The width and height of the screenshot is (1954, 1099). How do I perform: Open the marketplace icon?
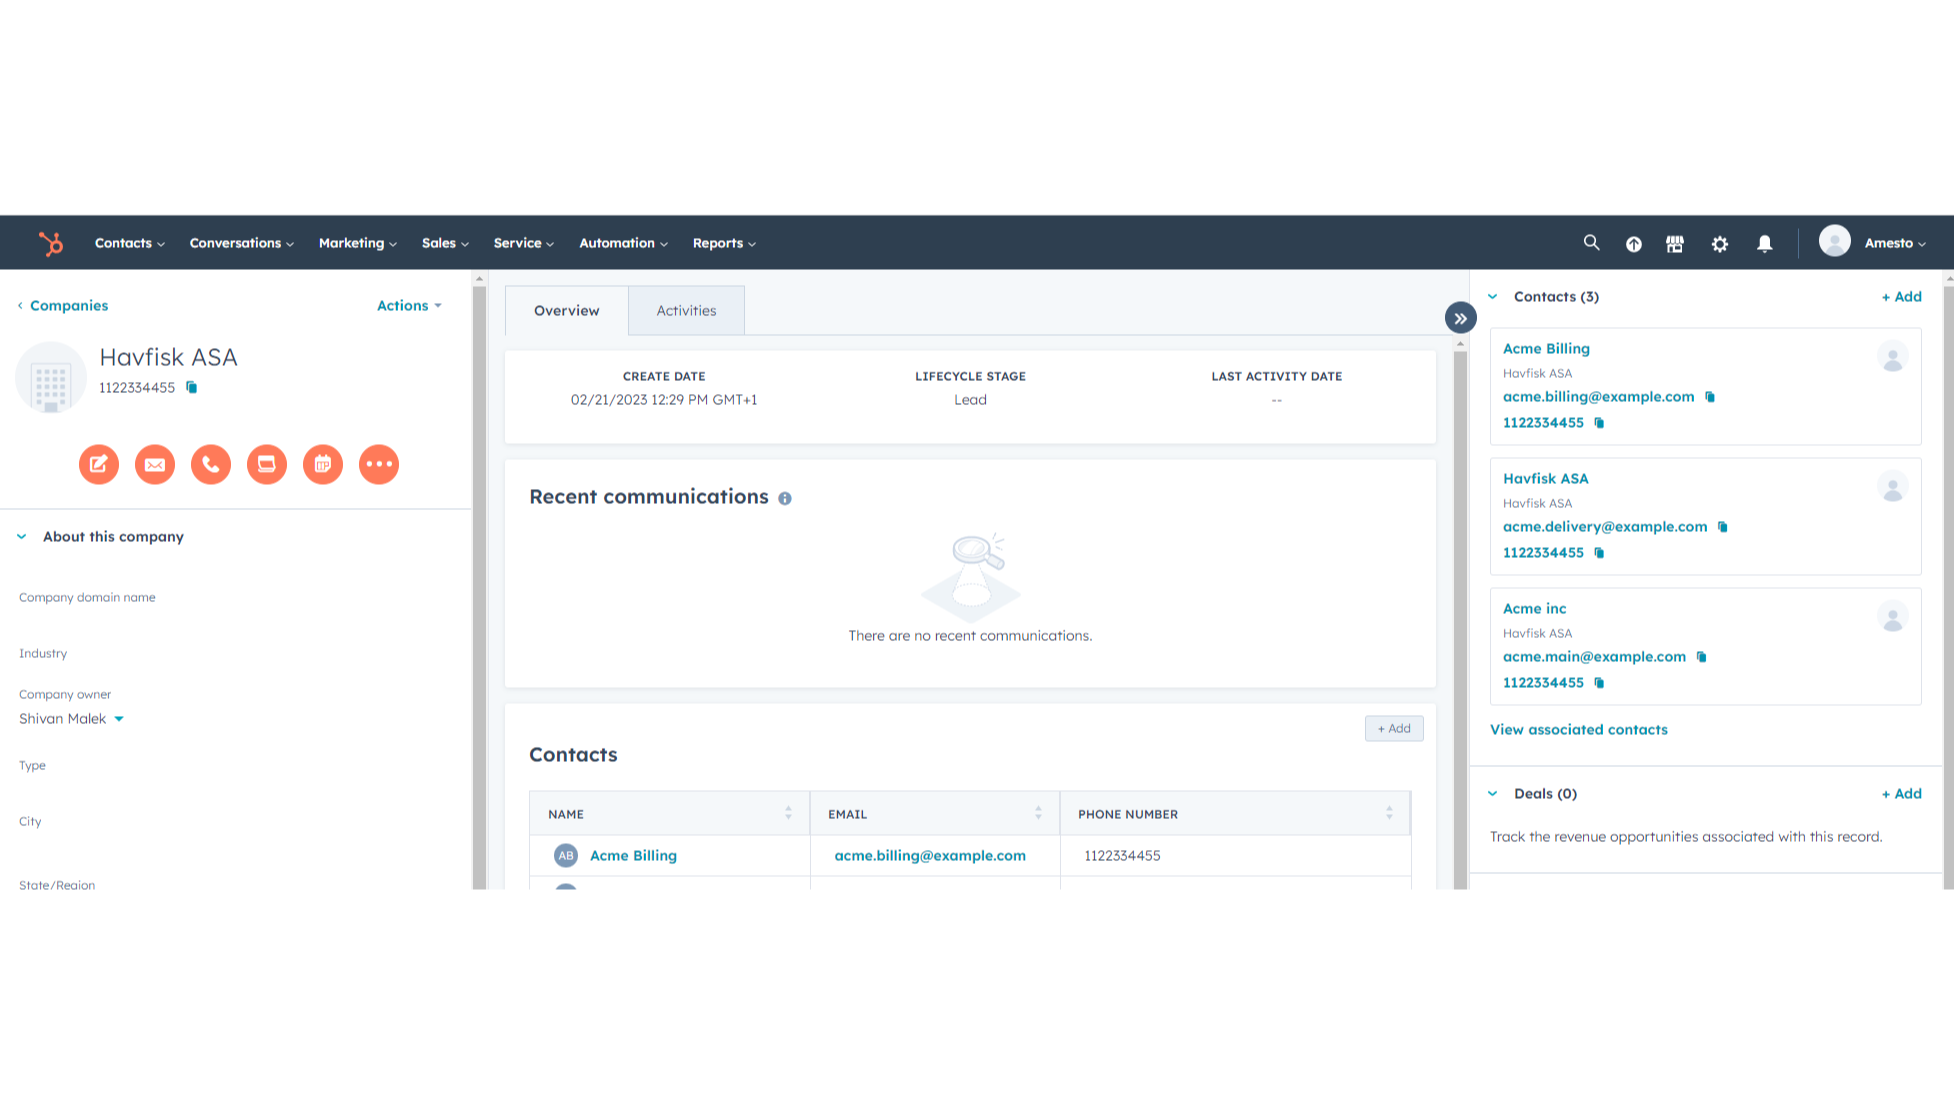1675,244
